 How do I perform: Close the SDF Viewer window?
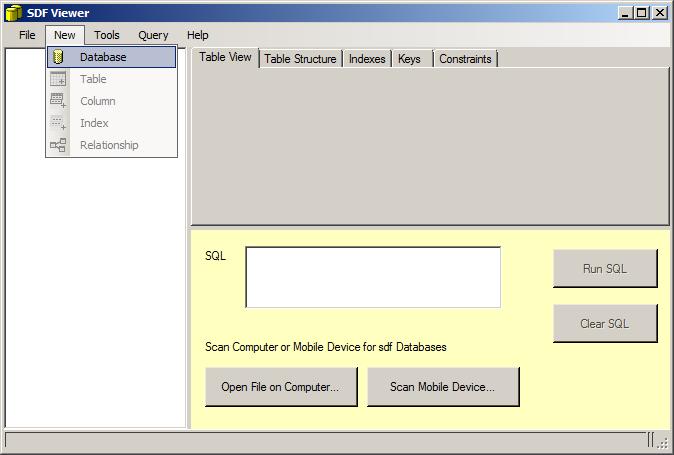coord(659,13)
